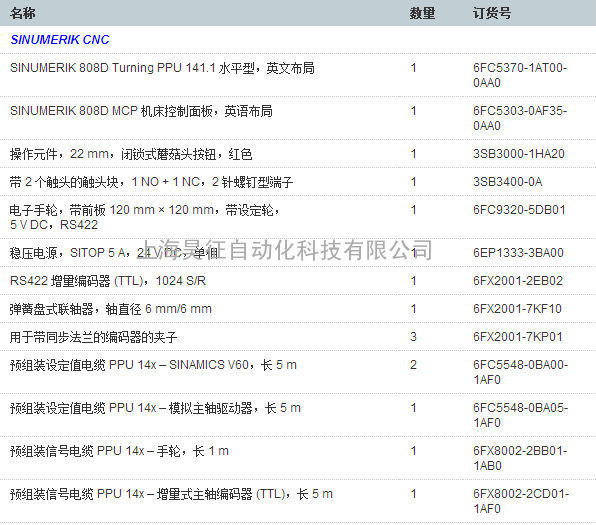Select order number 6FX2001-7KP01
The width and height of the screenshot is (596, 525).
(x=517, y=337)
